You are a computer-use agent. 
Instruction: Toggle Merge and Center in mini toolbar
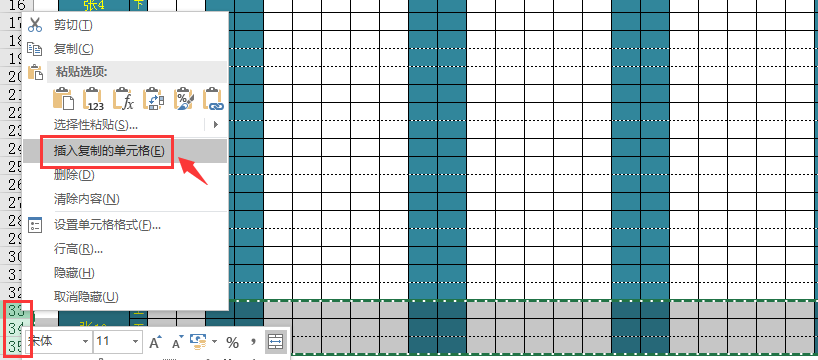(x=275, y=342)
